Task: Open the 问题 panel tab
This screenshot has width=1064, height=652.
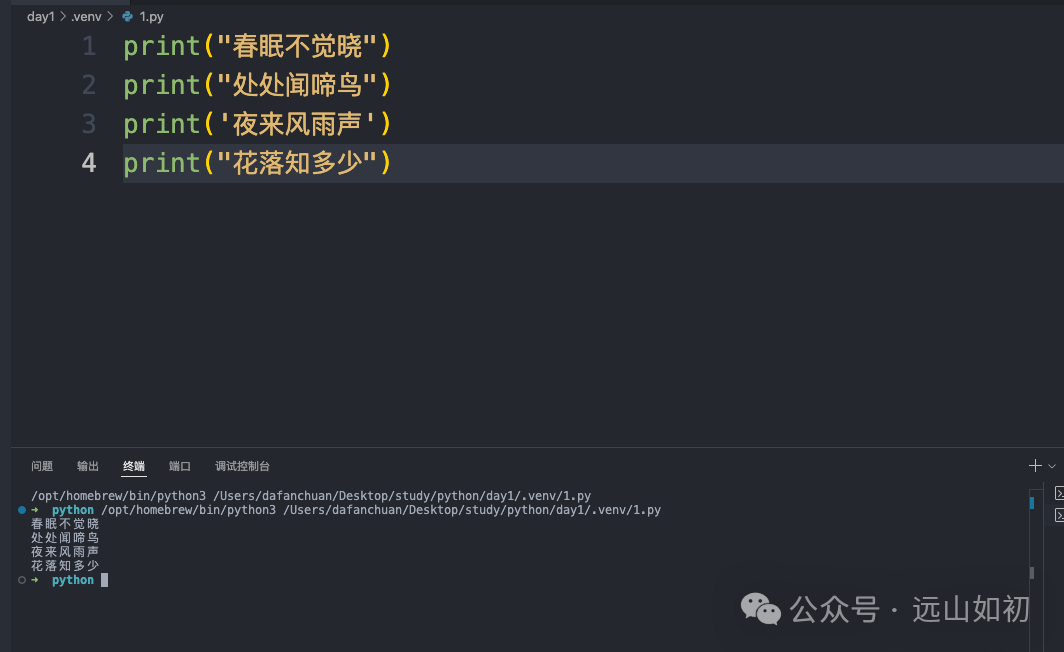Action: pyautogui.click(x=42, y=466)
